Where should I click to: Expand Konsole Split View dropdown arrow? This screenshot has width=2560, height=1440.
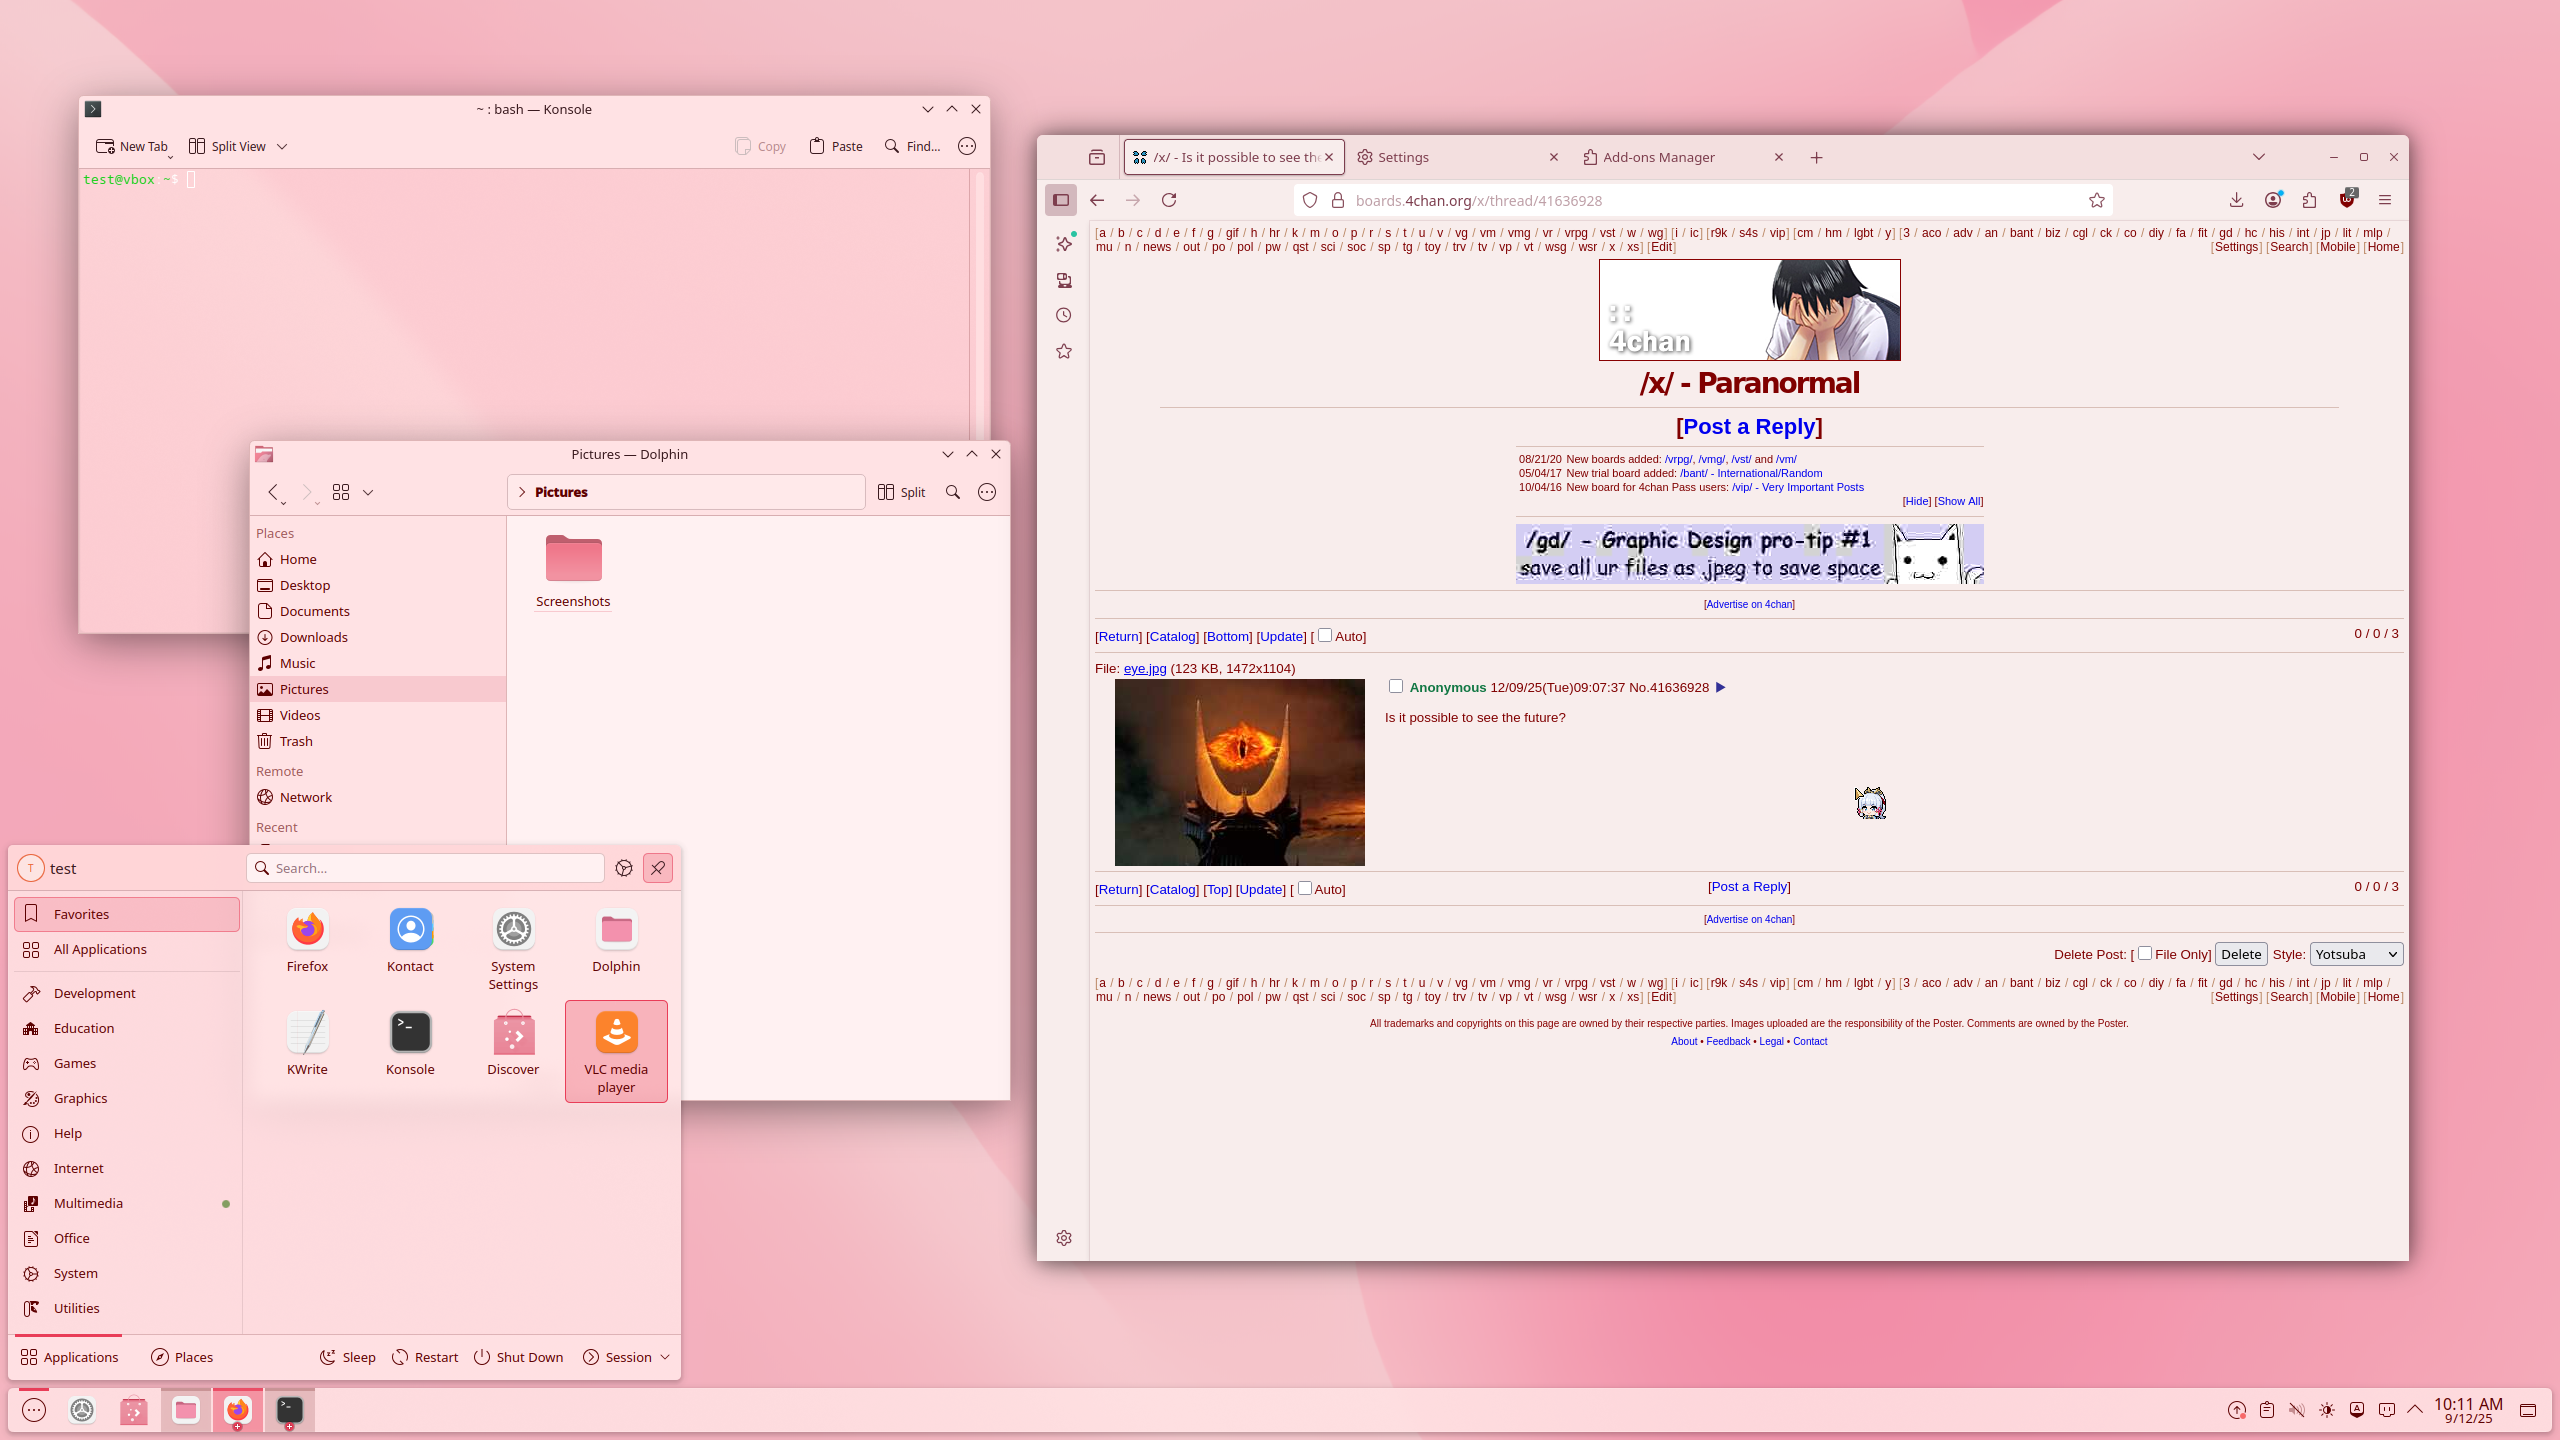click(x=282, y=146)
